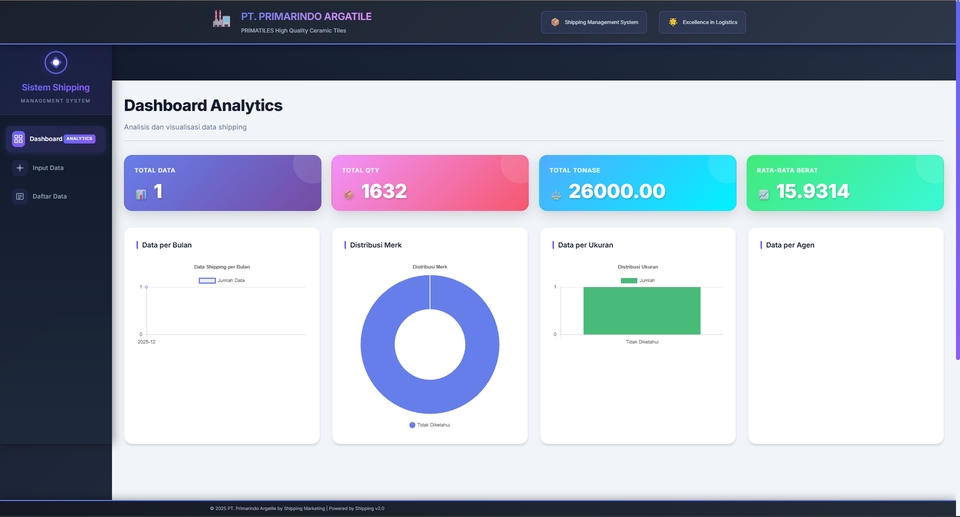Click the icon on Rata-Rata Berat card
The width and height of the screenshot is (960, 517).
click(x=764, y=194)
